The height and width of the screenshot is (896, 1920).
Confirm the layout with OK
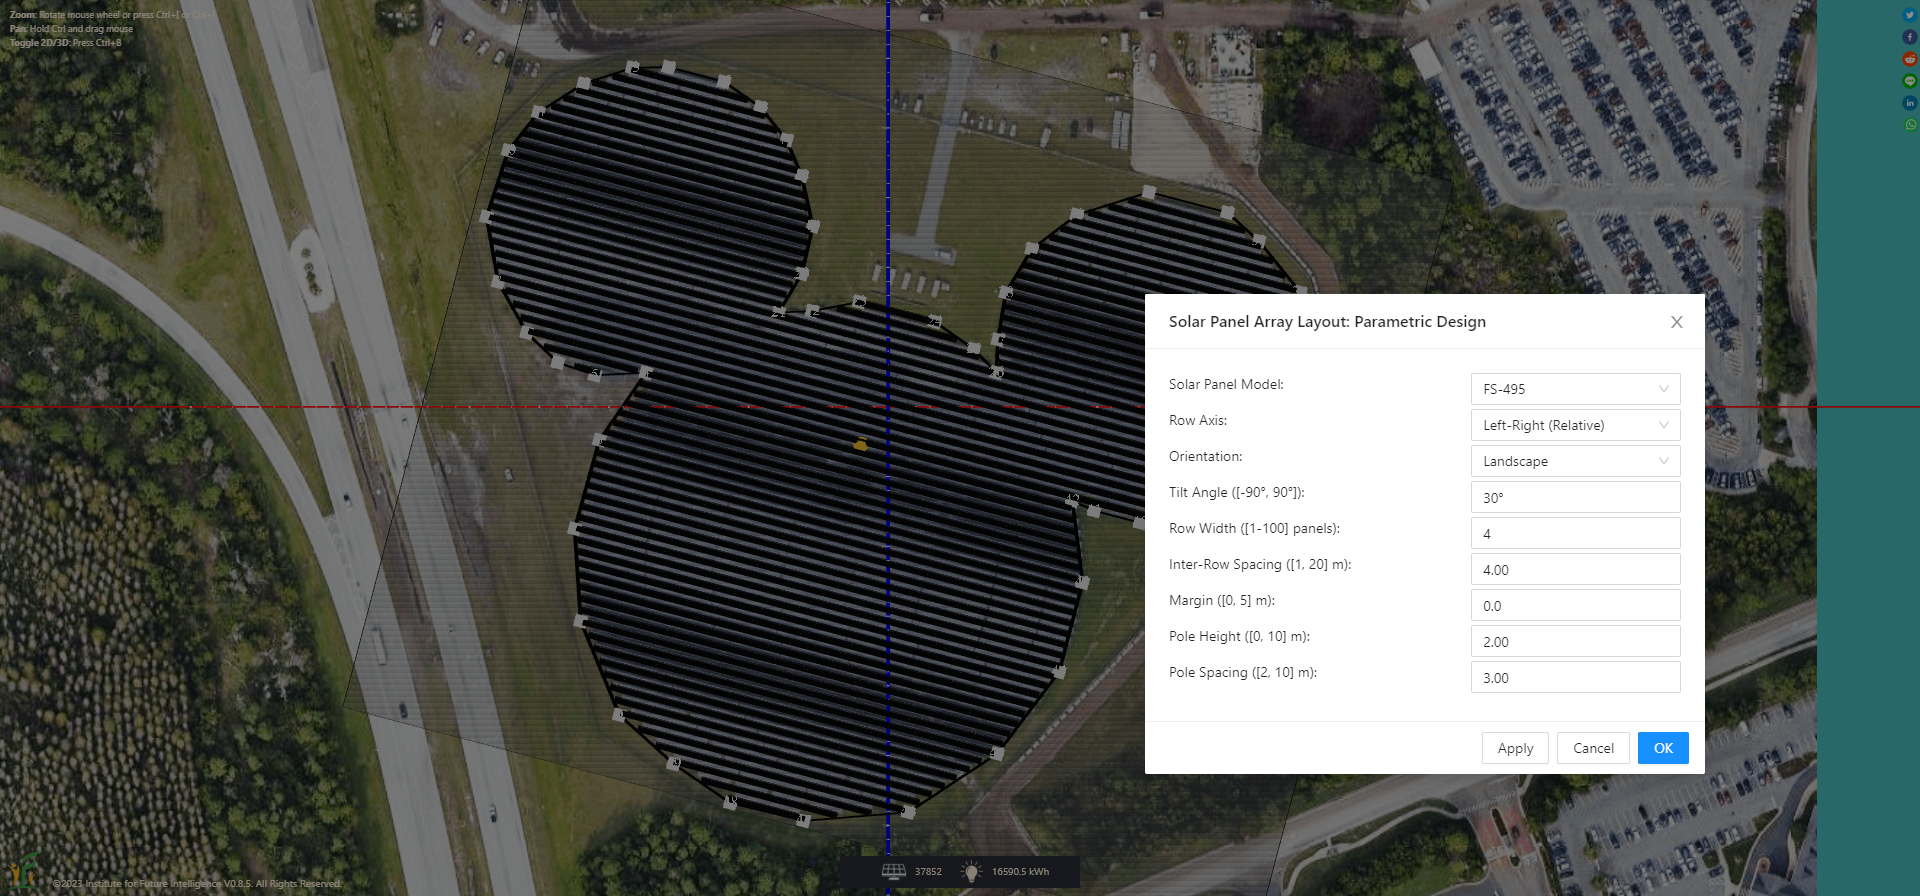pyautogui.click(x=1662, y=748)
